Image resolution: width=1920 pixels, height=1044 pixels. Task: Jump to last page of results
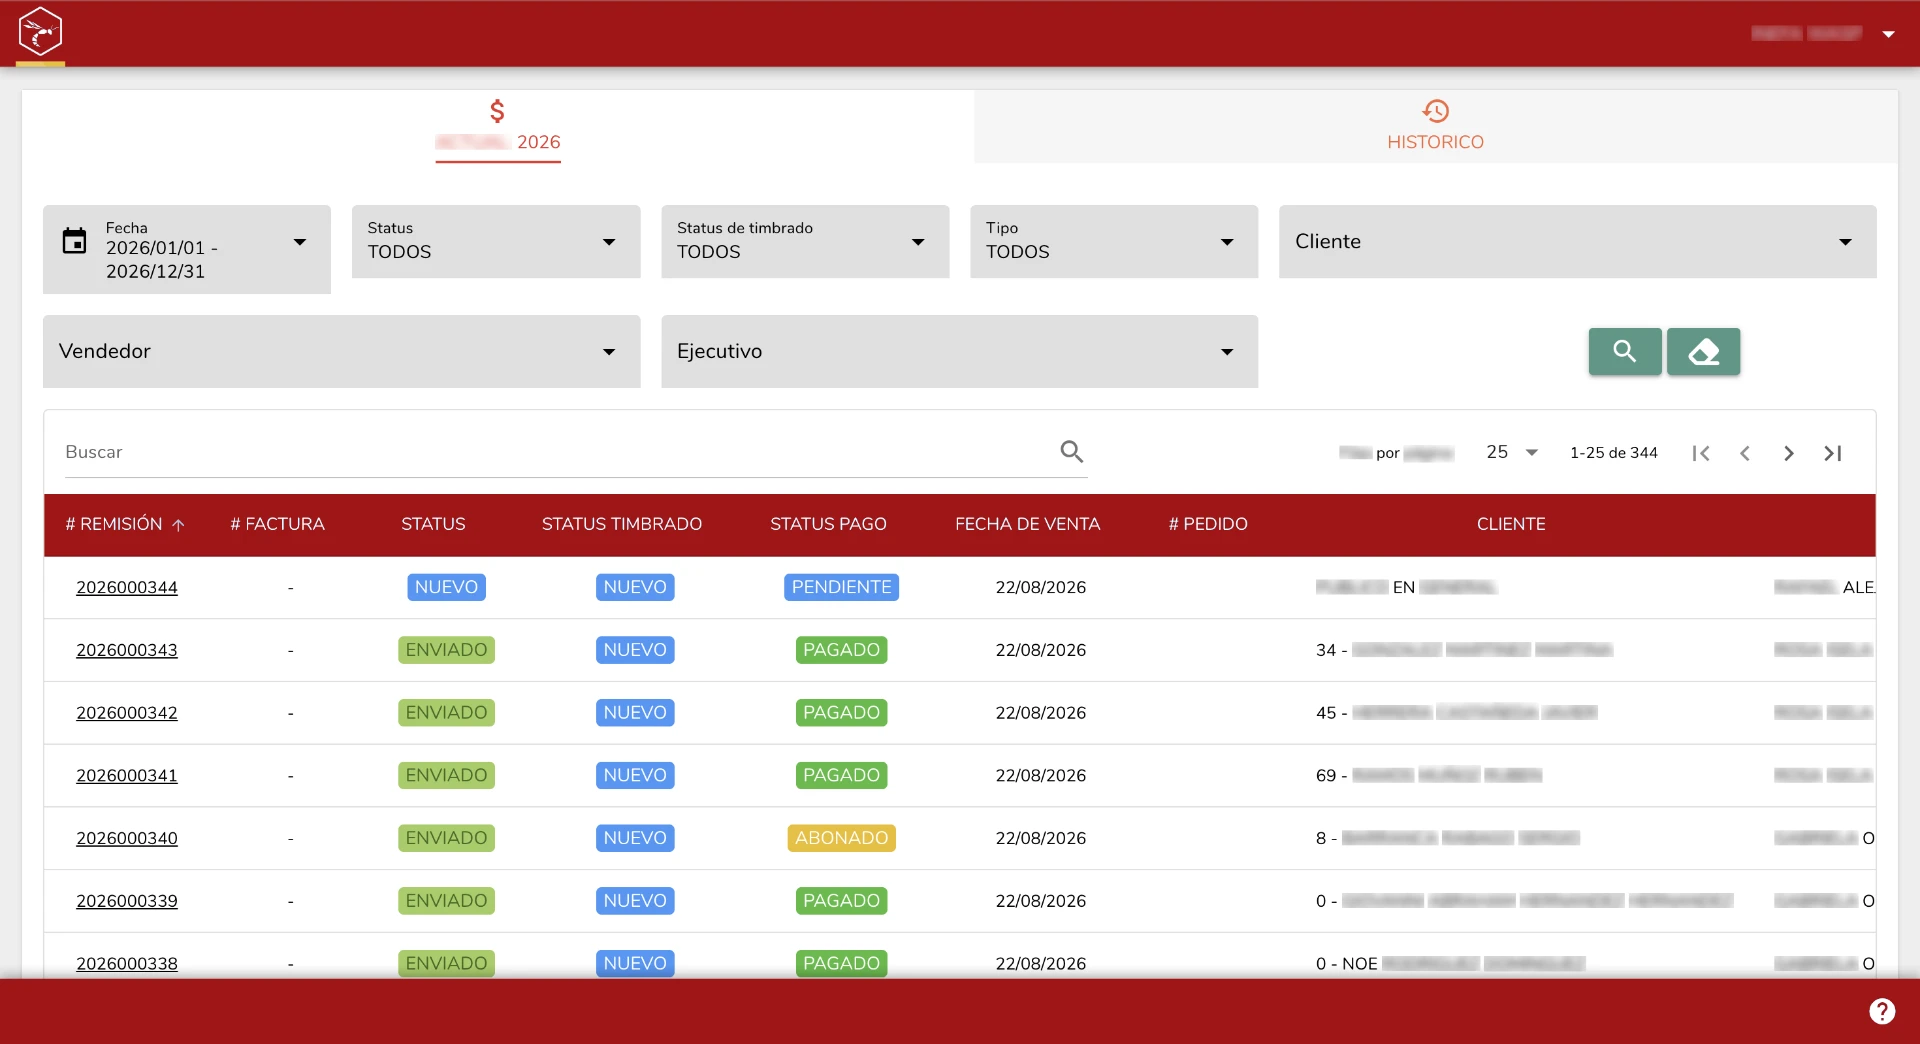(1833, 453)
